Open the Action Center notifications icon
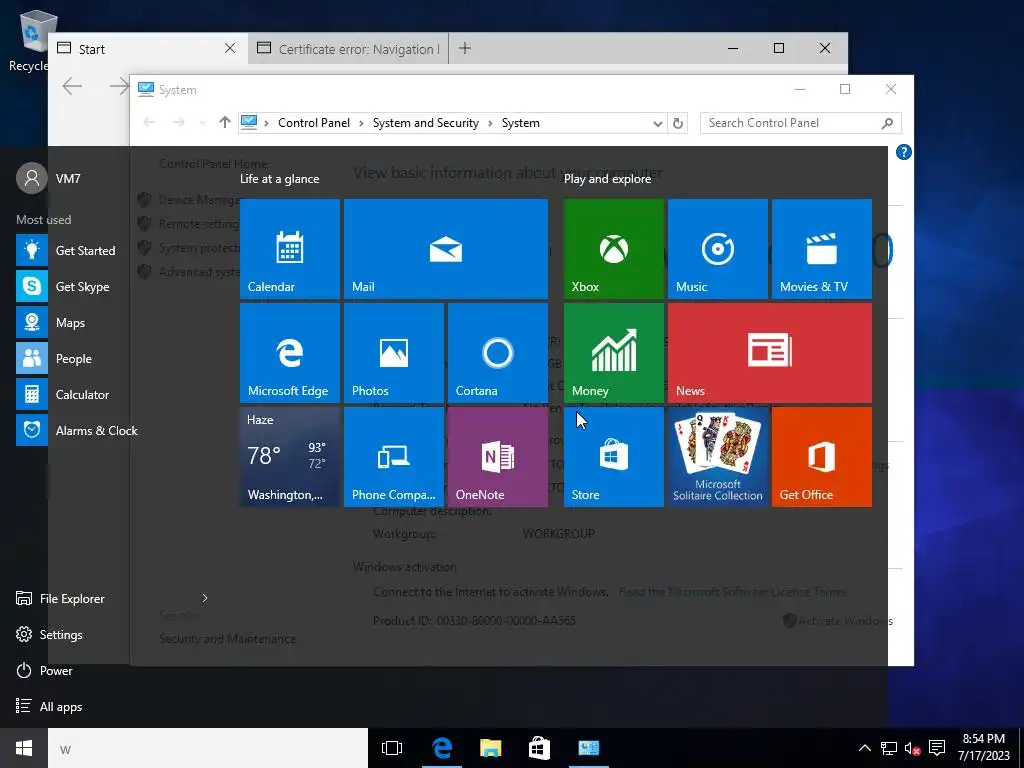1024x768 pixels. point(937,748)
